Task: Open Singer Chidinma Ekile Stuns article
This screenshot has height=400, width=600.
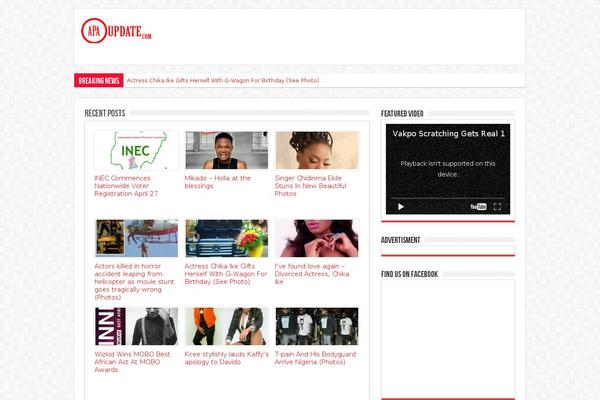Action: (x=310, y=186)
